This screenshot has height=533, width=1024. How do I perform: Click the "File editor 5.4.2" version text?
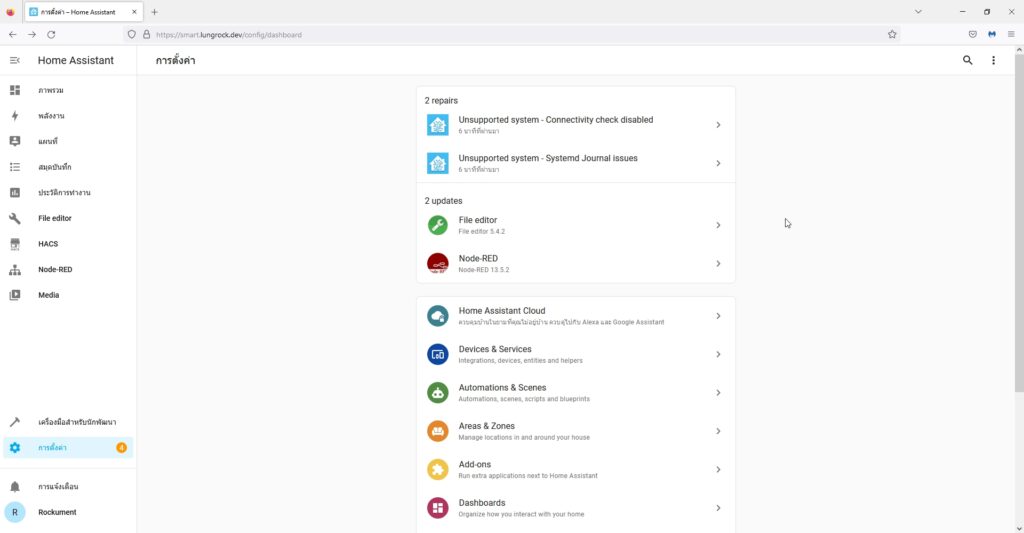(x=482, y=231)
